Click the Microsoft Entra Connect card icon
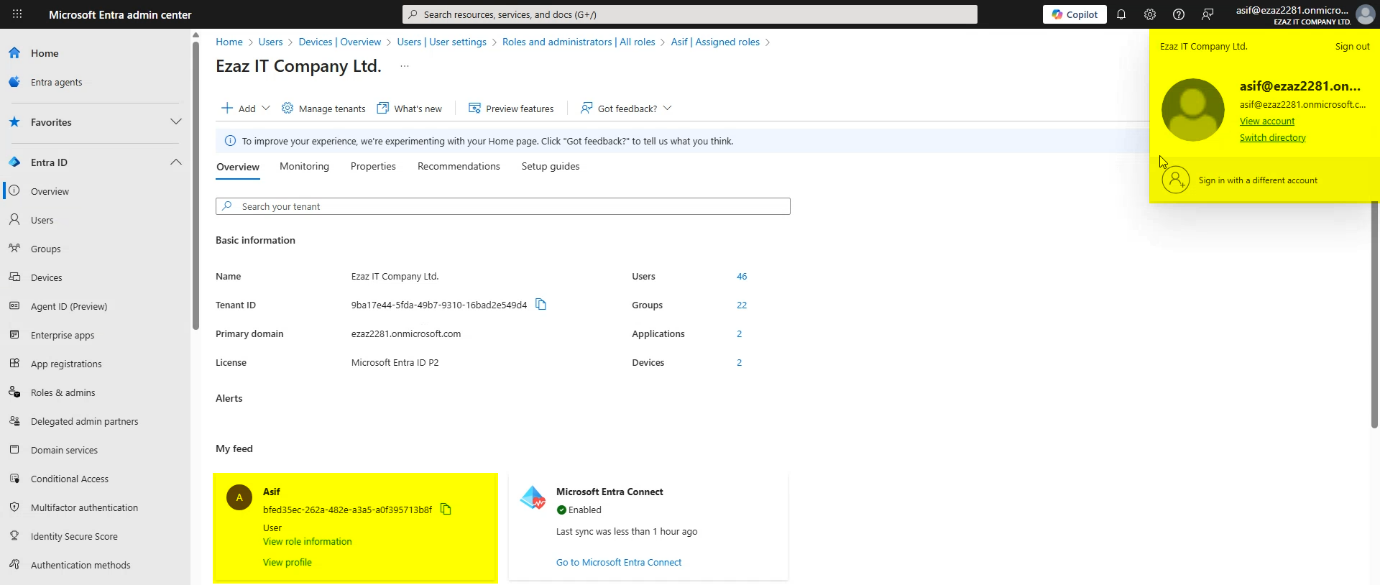This screenshot has height=585, width=1380. pos(532,497)
